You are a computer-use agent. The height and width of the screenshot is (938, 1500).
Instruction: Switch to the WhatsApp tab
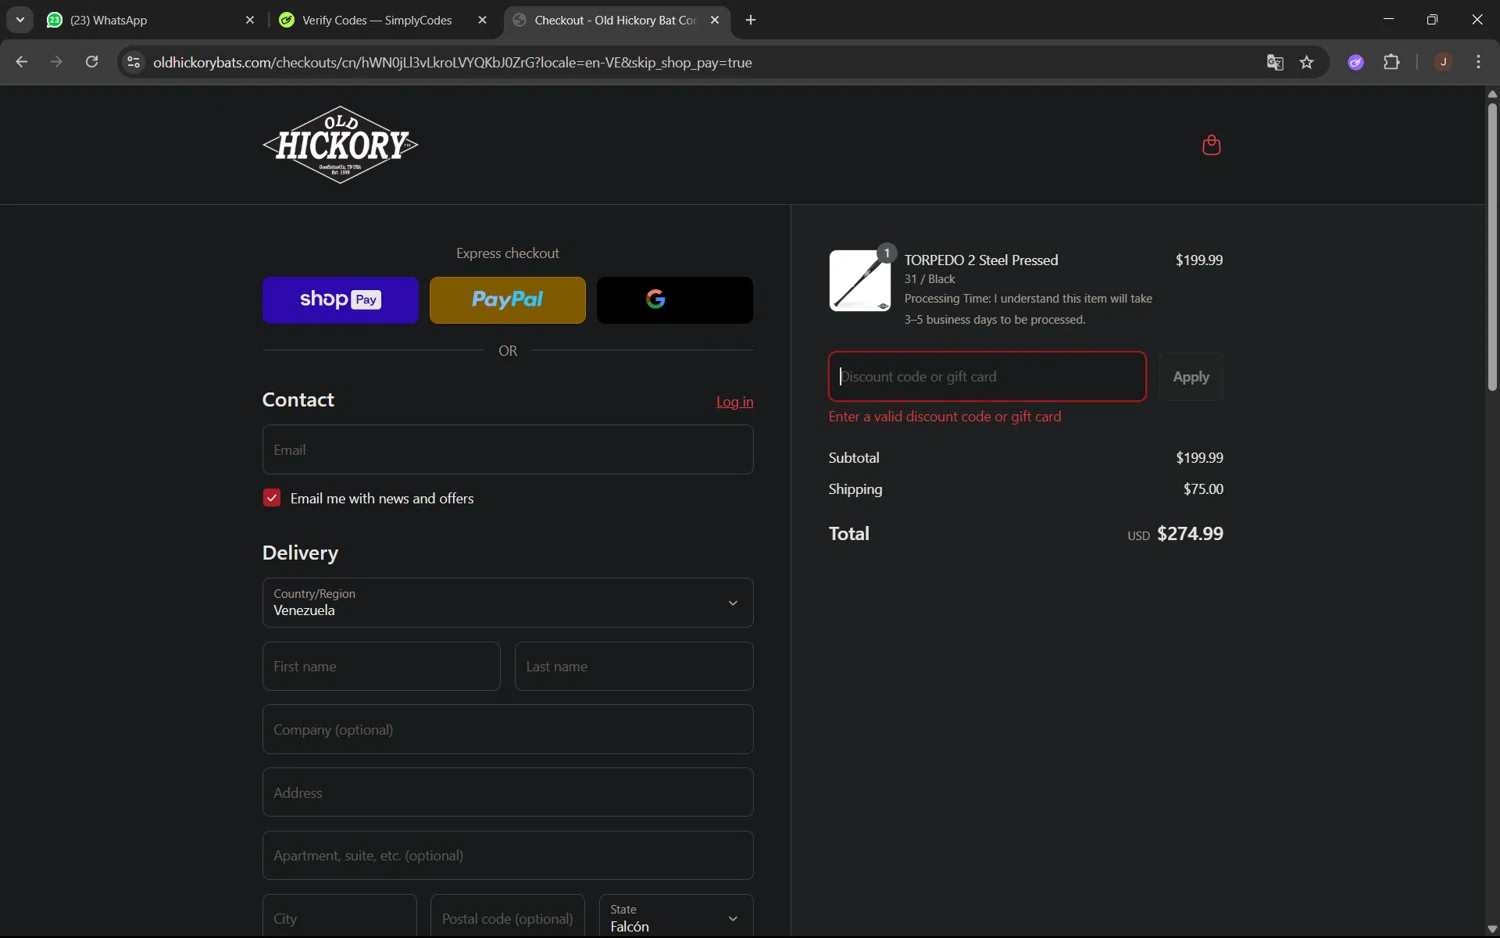(150, 20)
